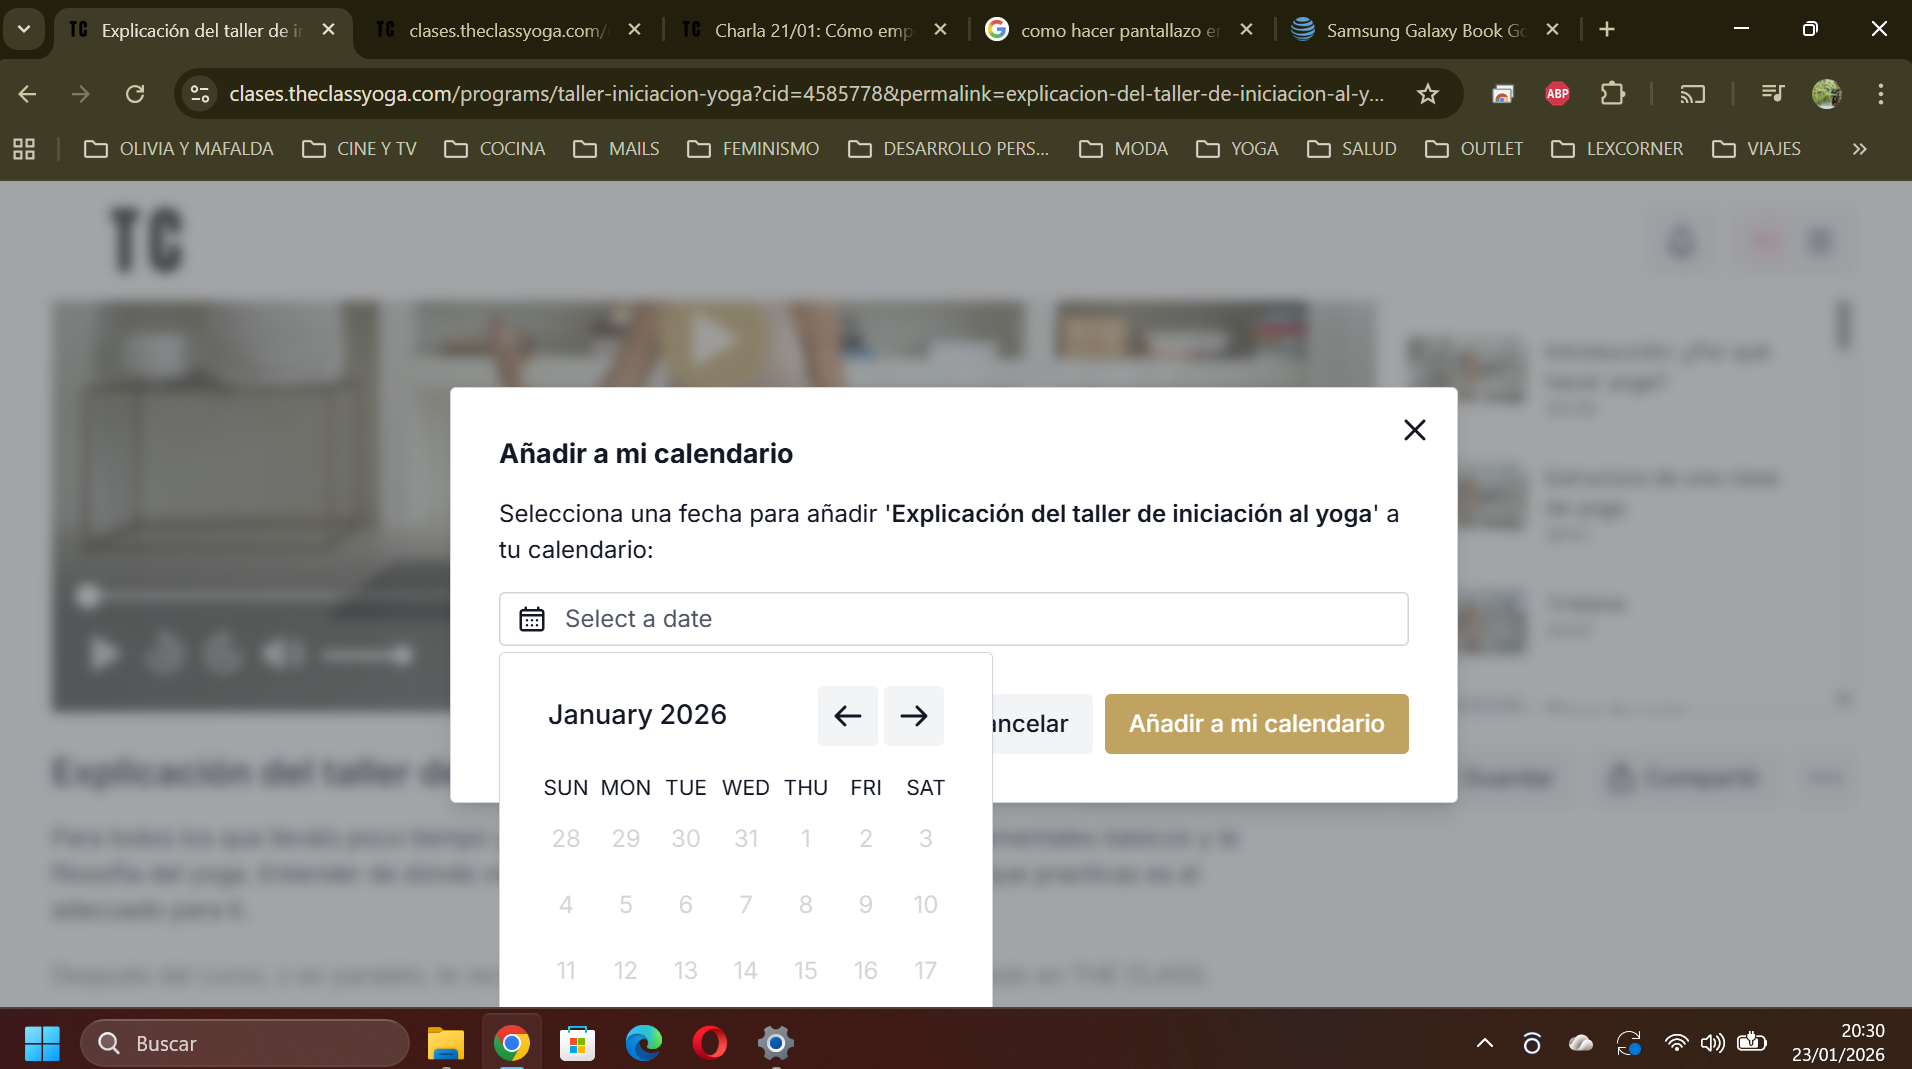Open the browser extensions puzzle icon
The width and height of the screenshot is (1912, 1069).
coord(1612,94)
